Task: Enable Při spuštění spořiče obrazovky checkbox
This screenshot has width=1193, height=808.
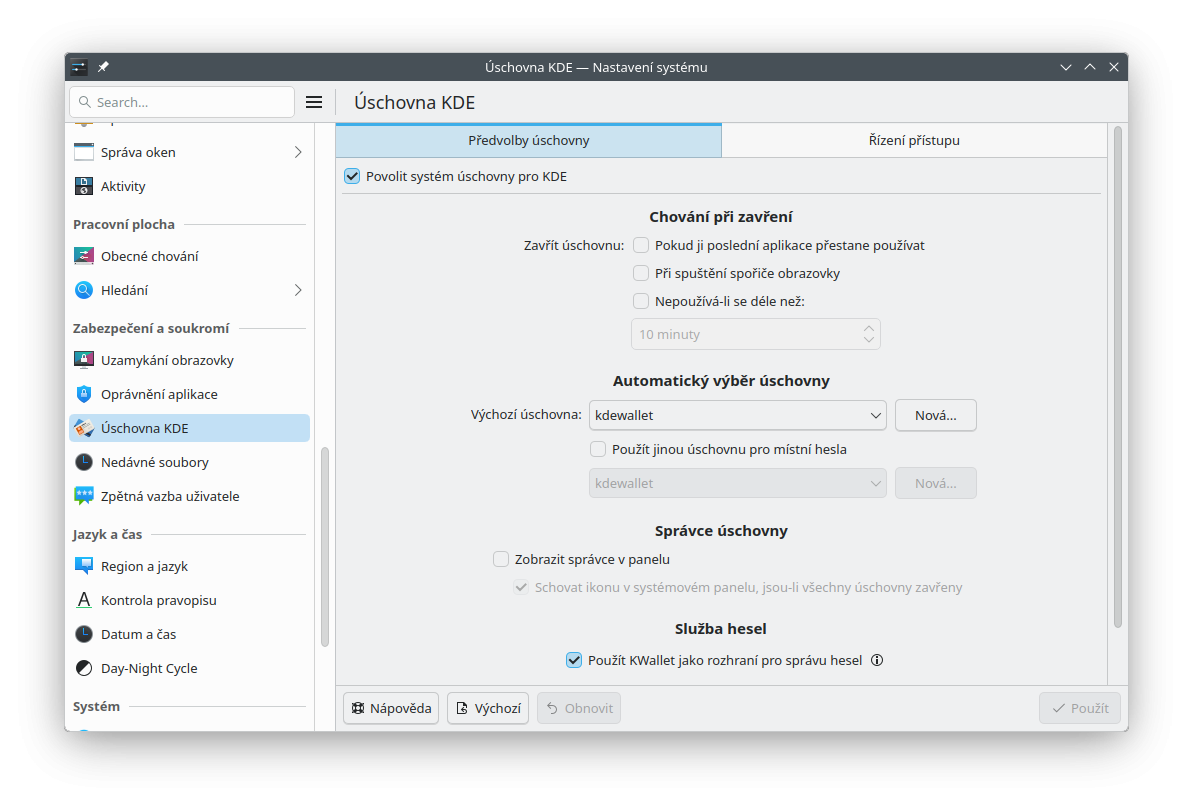Action: pos(641,273)
